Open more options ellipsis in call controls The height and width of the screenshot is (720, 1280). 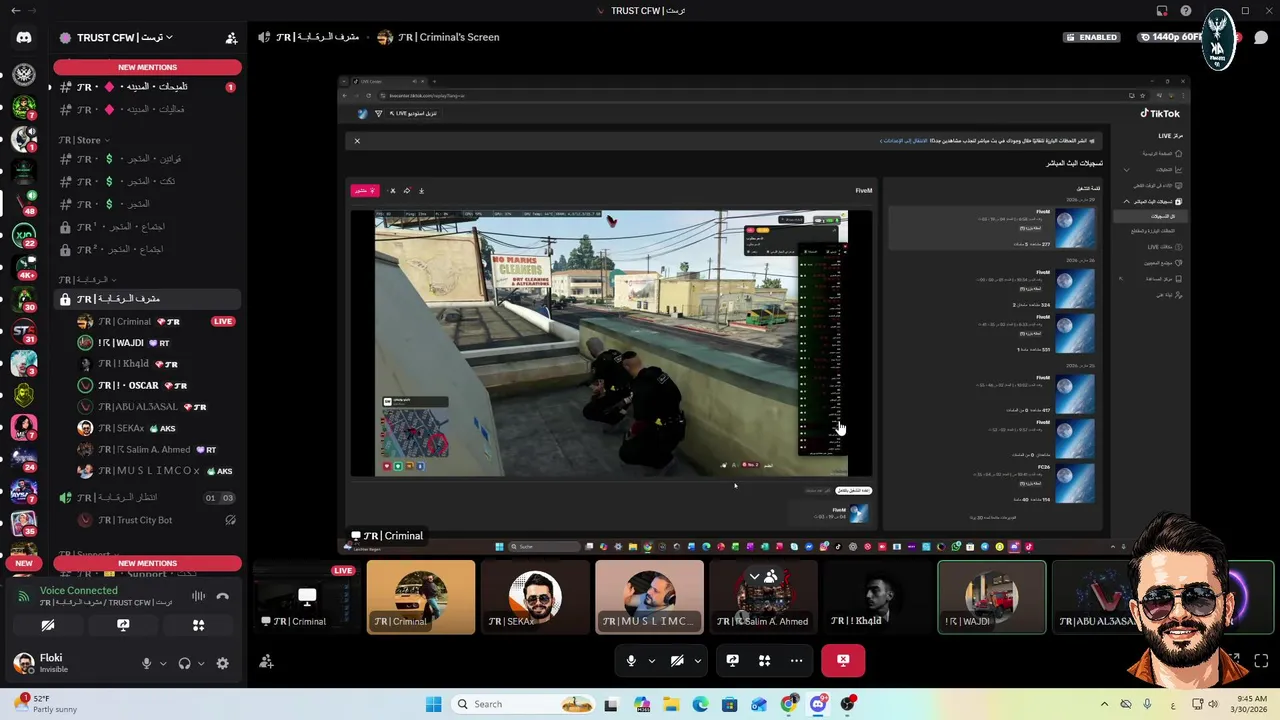tap(796, 660)
